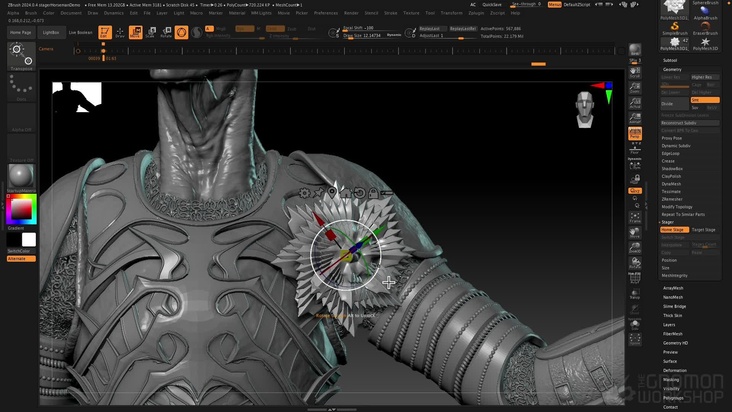
Task: Click the Divide button
Action: click(x=669, y=104)
